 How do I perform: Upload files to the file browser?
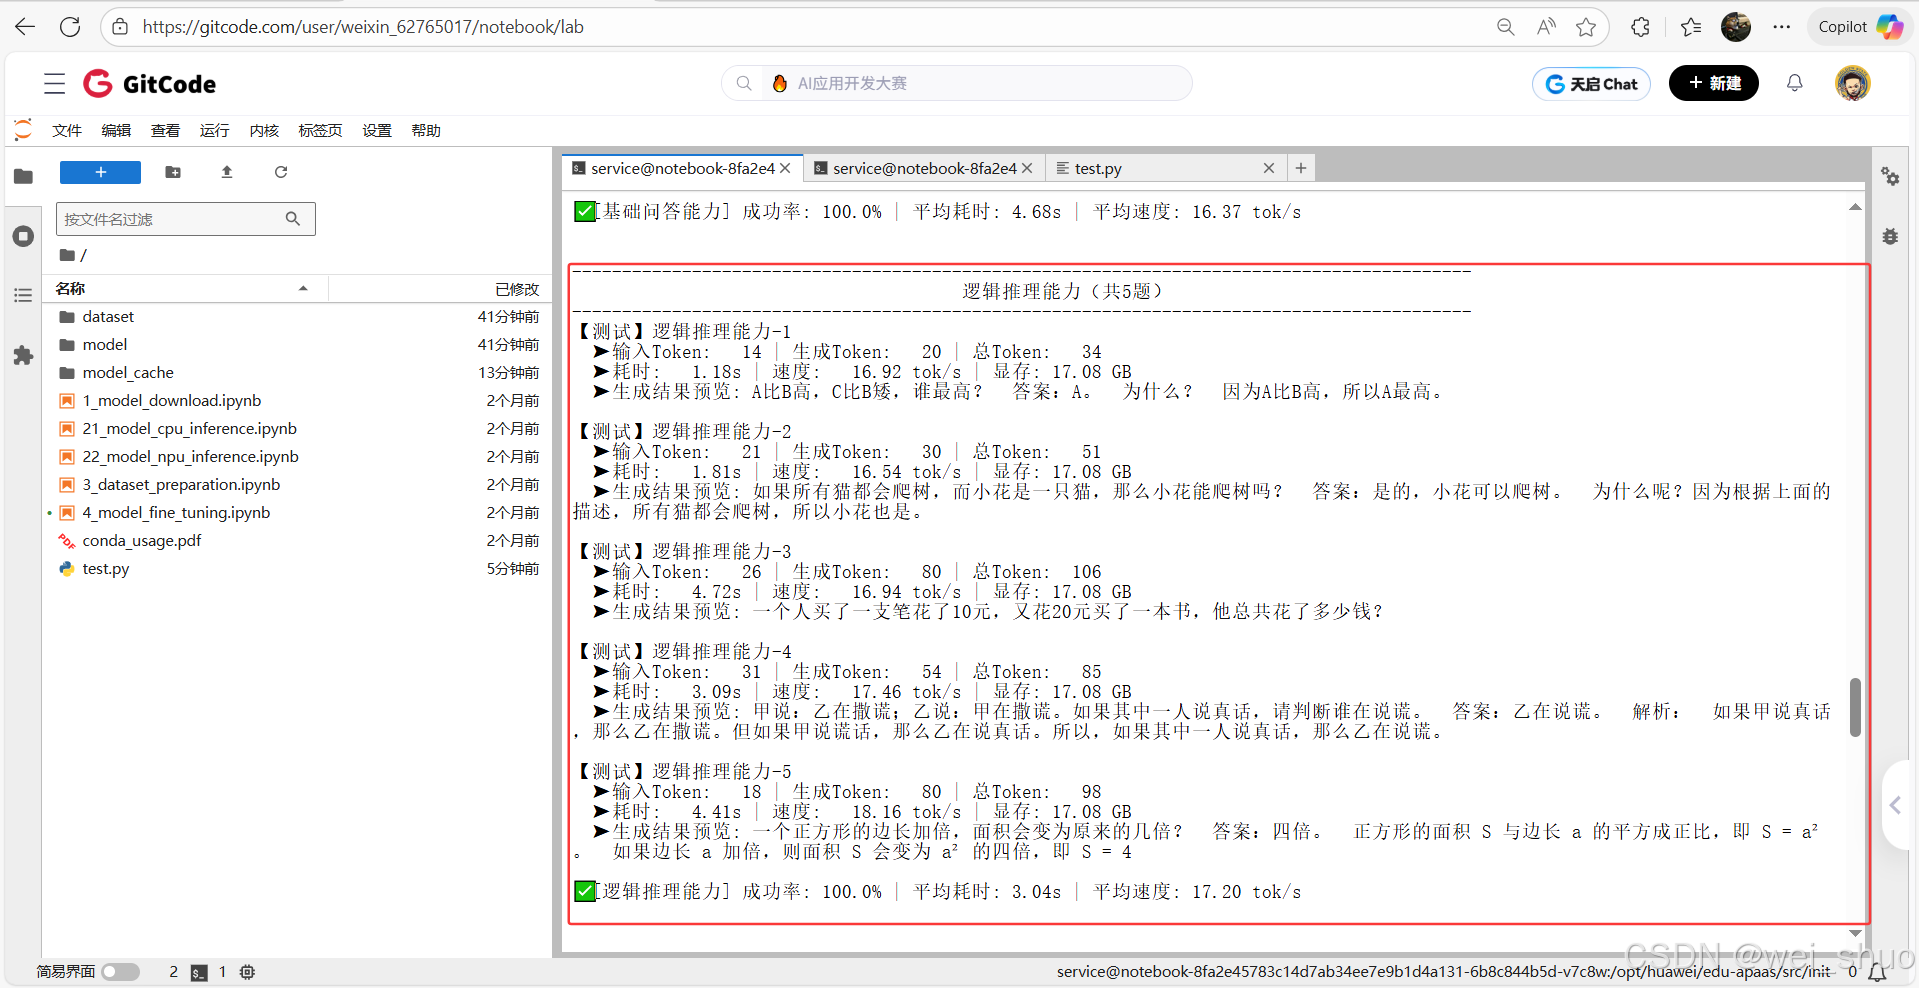[227, 172]
